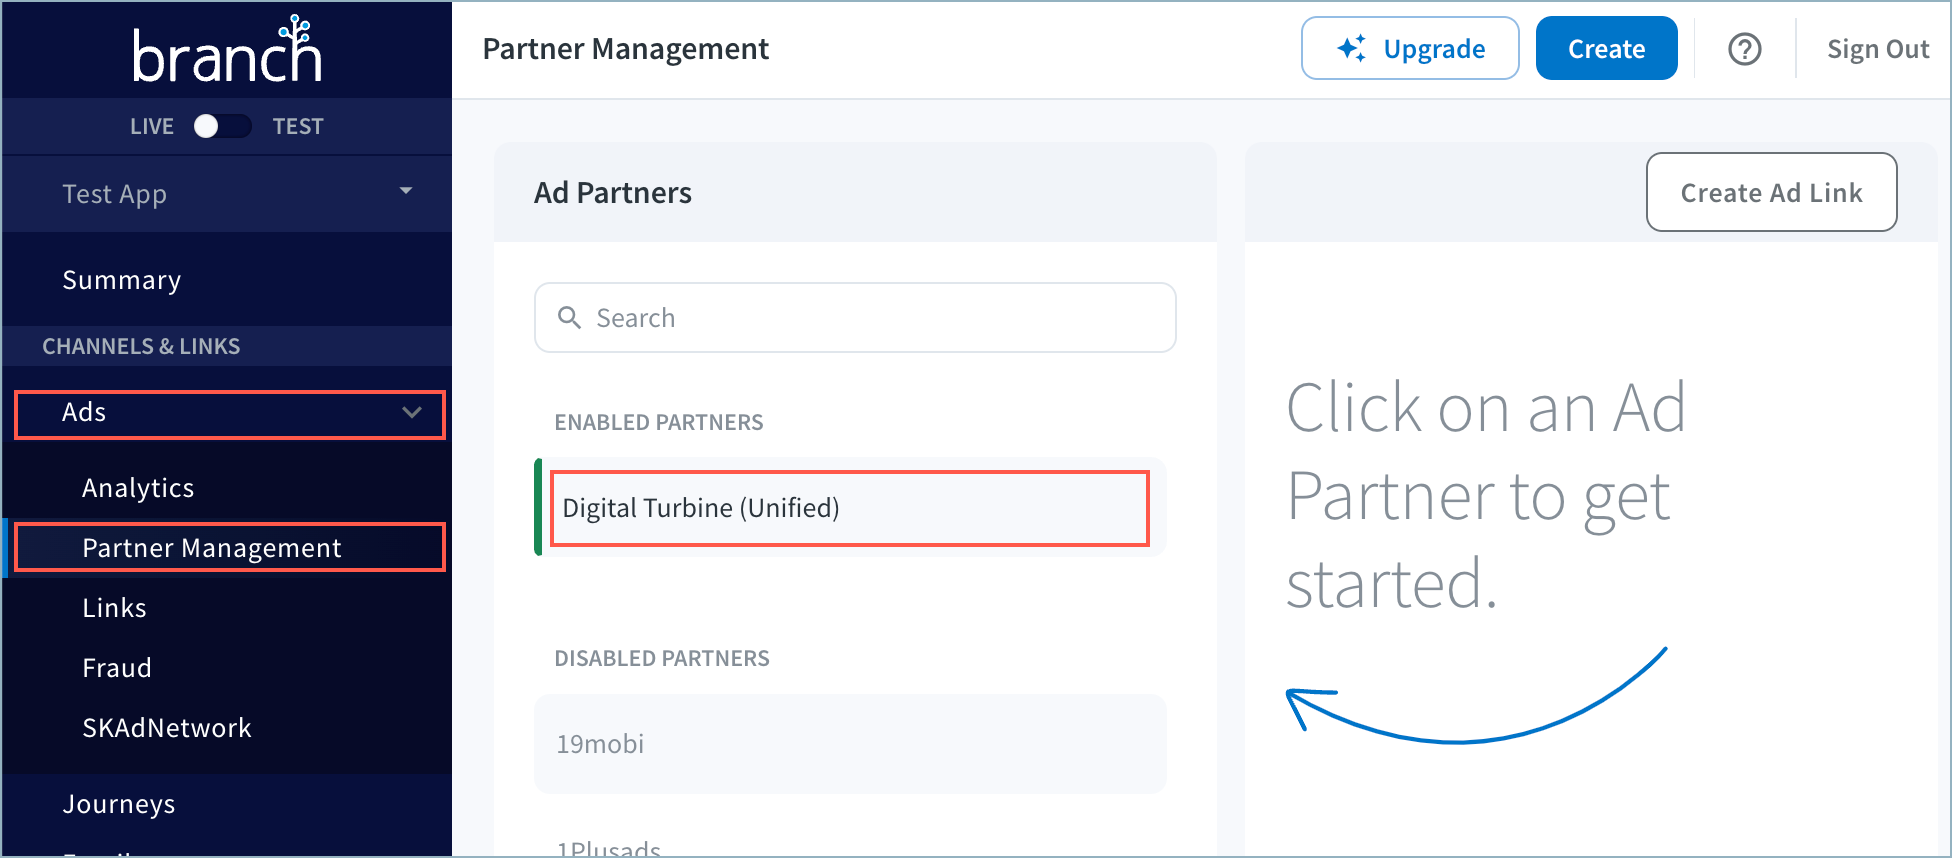Collapse the Ads section chevron
The width and height of the screenshot is (1952, 858).
(x=412, y=412)
